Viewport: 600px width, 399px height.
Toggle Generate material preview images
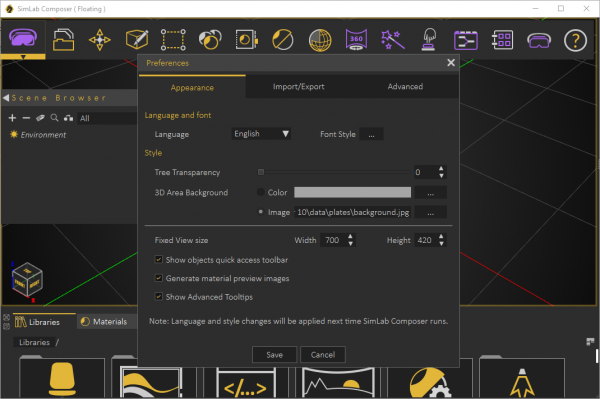point(158,278)
